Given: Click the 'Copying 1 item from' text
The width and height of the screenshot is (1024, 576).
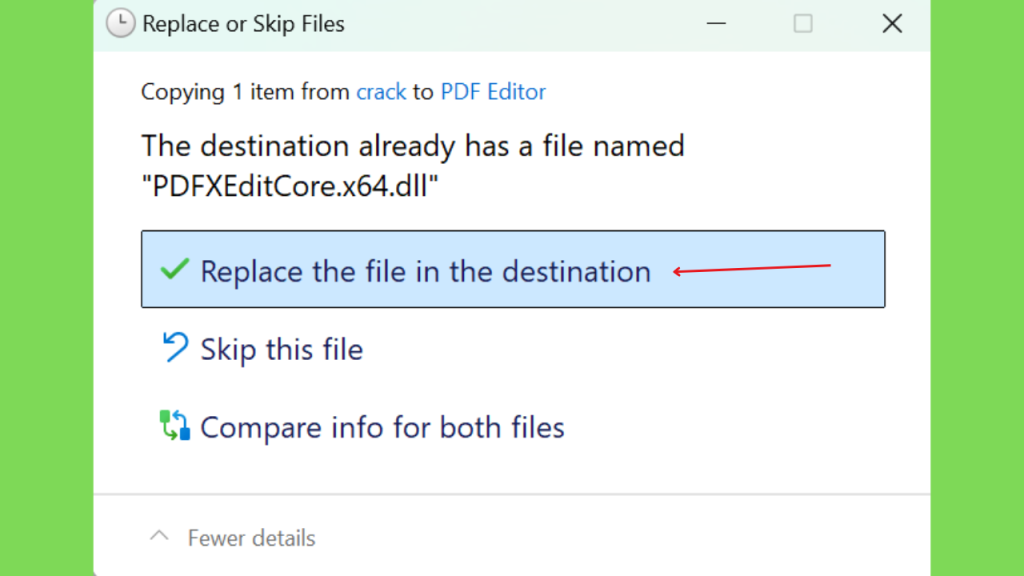Looking at the screenshot, I should coord(246,91).
